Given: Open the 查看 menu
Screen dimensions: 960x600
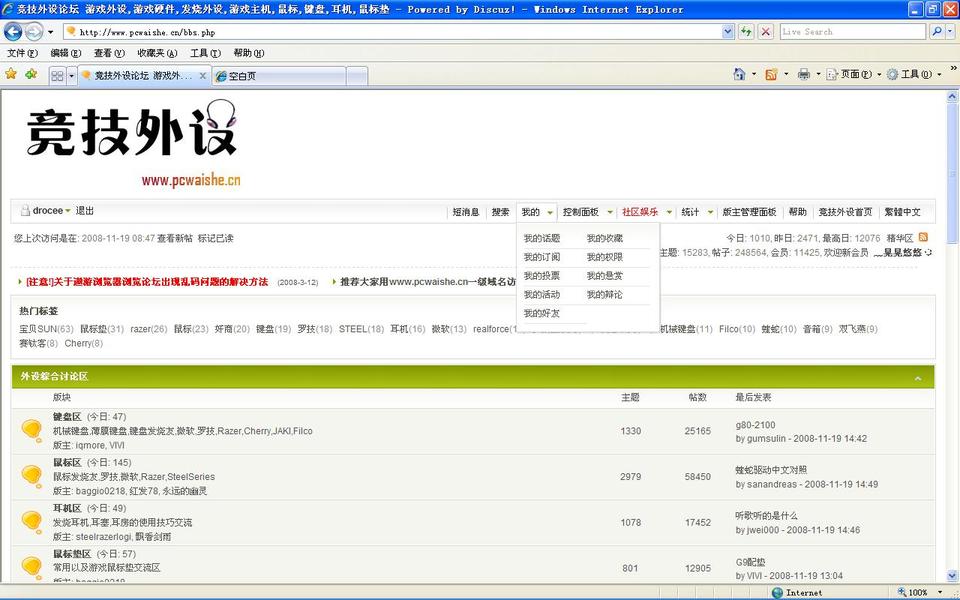Looking at the screenshot, I should 109,53.
